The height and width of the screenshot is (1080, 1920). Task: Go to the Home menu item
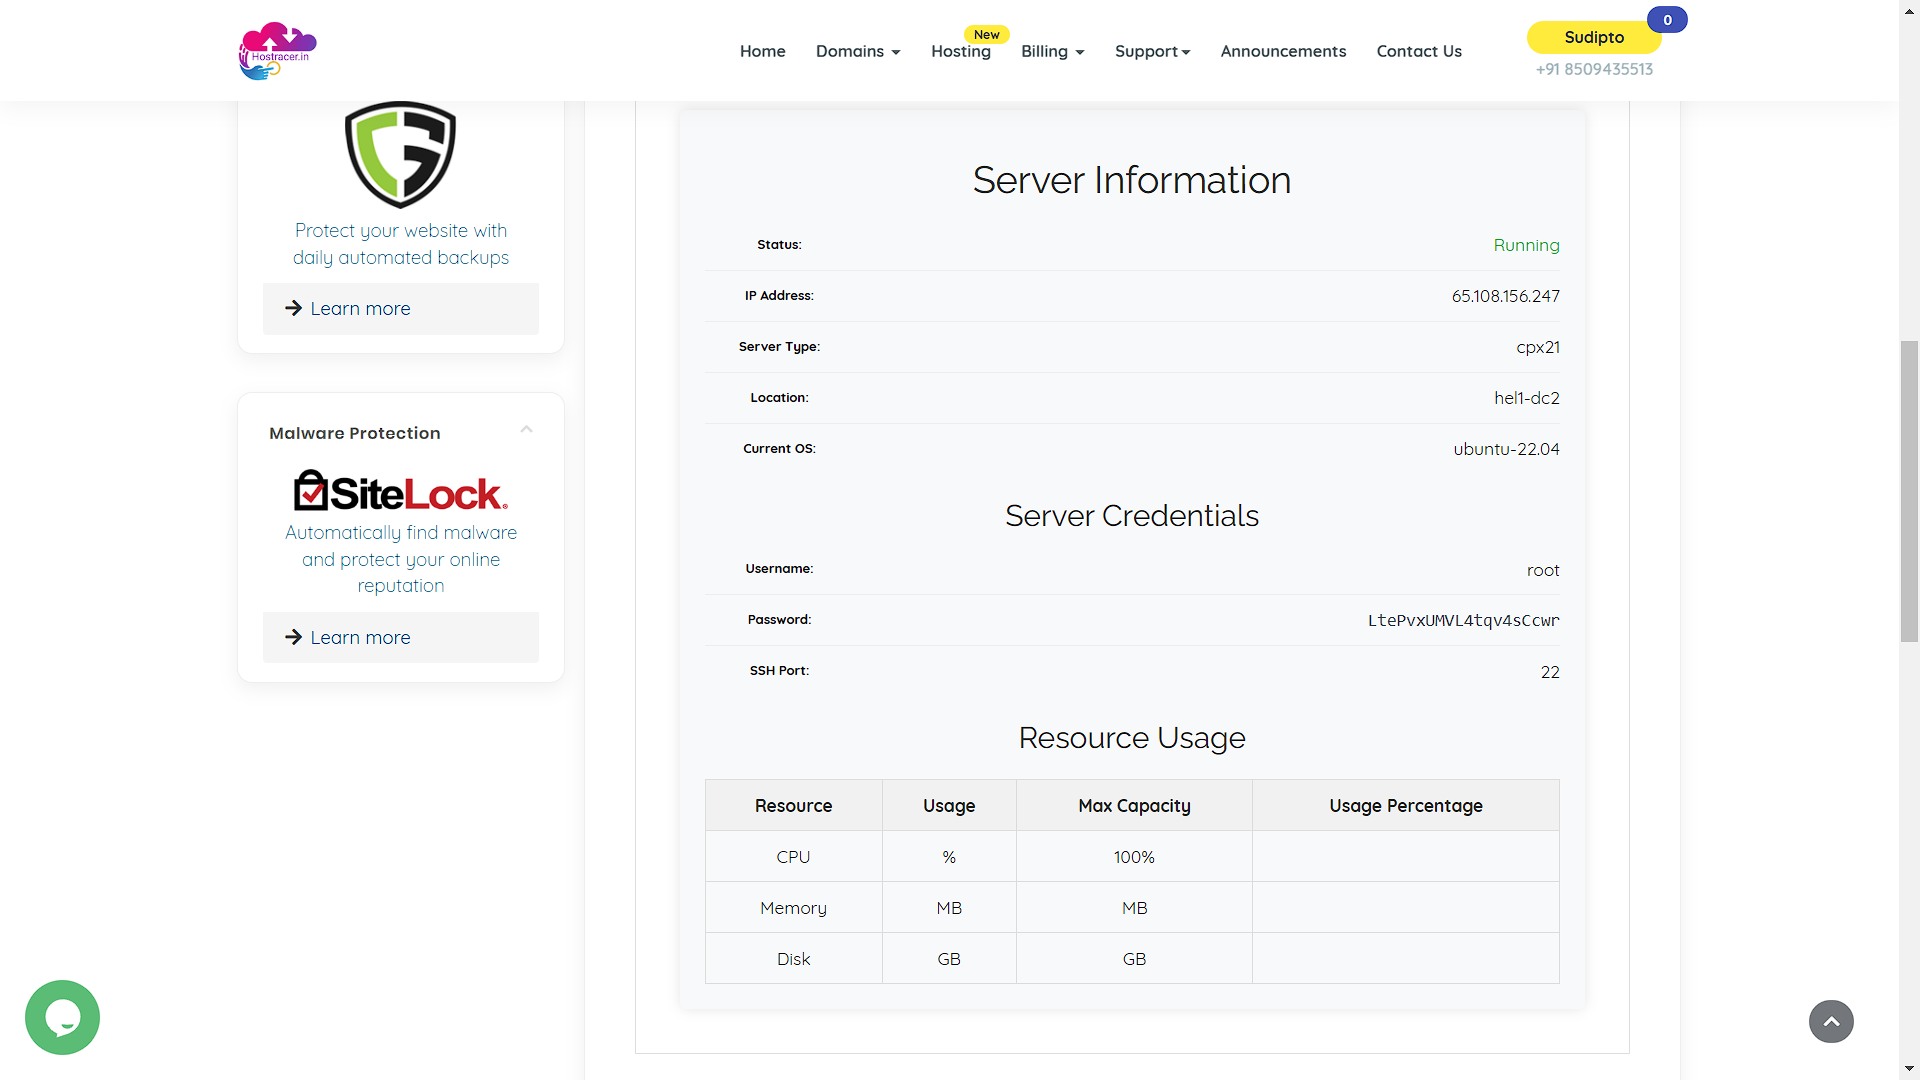point(762,51)
